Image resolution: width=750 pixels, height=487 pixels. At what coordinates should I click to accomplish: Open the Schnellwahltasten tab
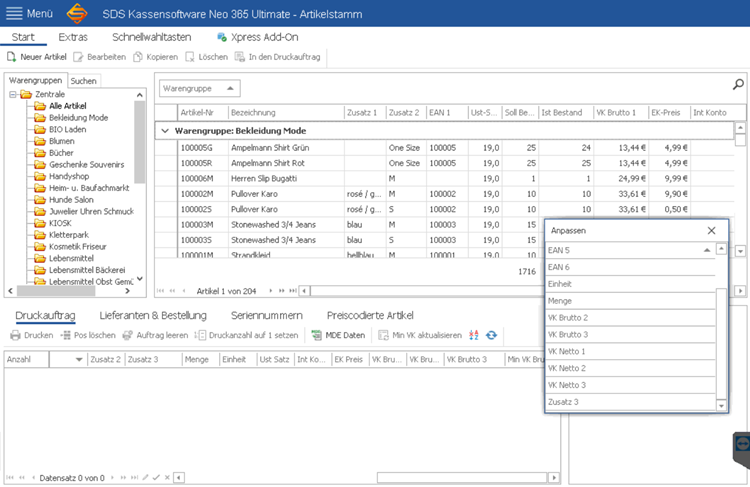[x=151, y=37]
